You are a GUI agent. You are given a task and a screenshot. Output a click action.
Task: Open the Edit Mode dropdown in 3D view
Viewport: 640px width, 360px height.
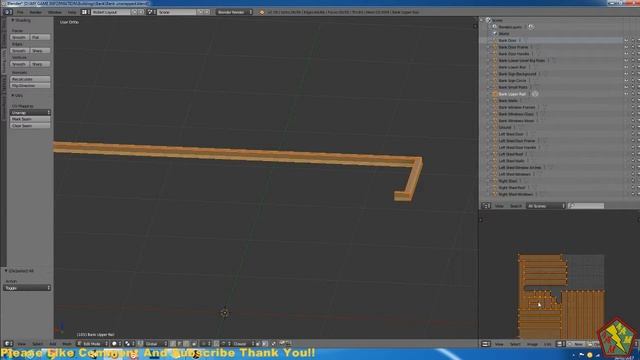(x=92, y=344)
